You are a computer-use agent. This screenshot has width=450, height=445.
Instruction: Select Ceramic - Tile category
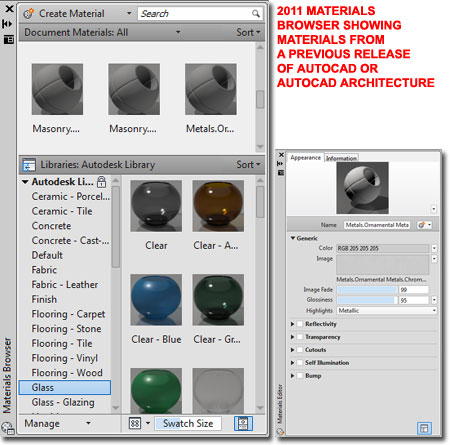click(62, 211)
